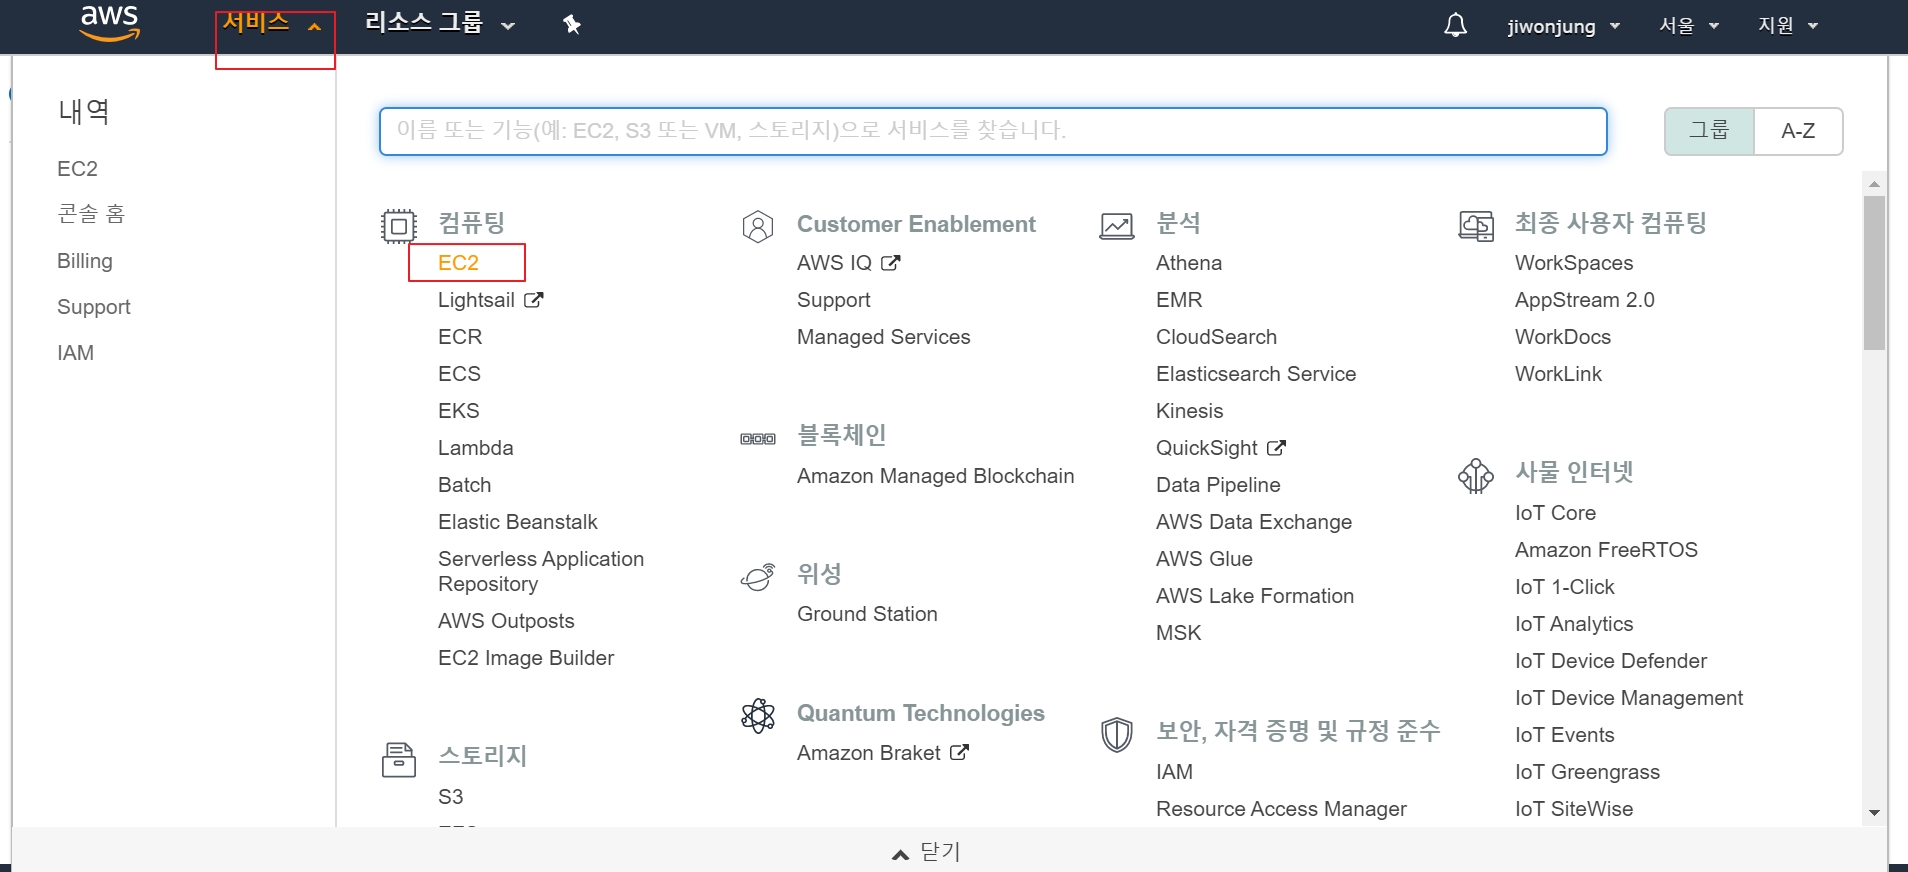Open AppStream 2.0 service

(1584, 300)
